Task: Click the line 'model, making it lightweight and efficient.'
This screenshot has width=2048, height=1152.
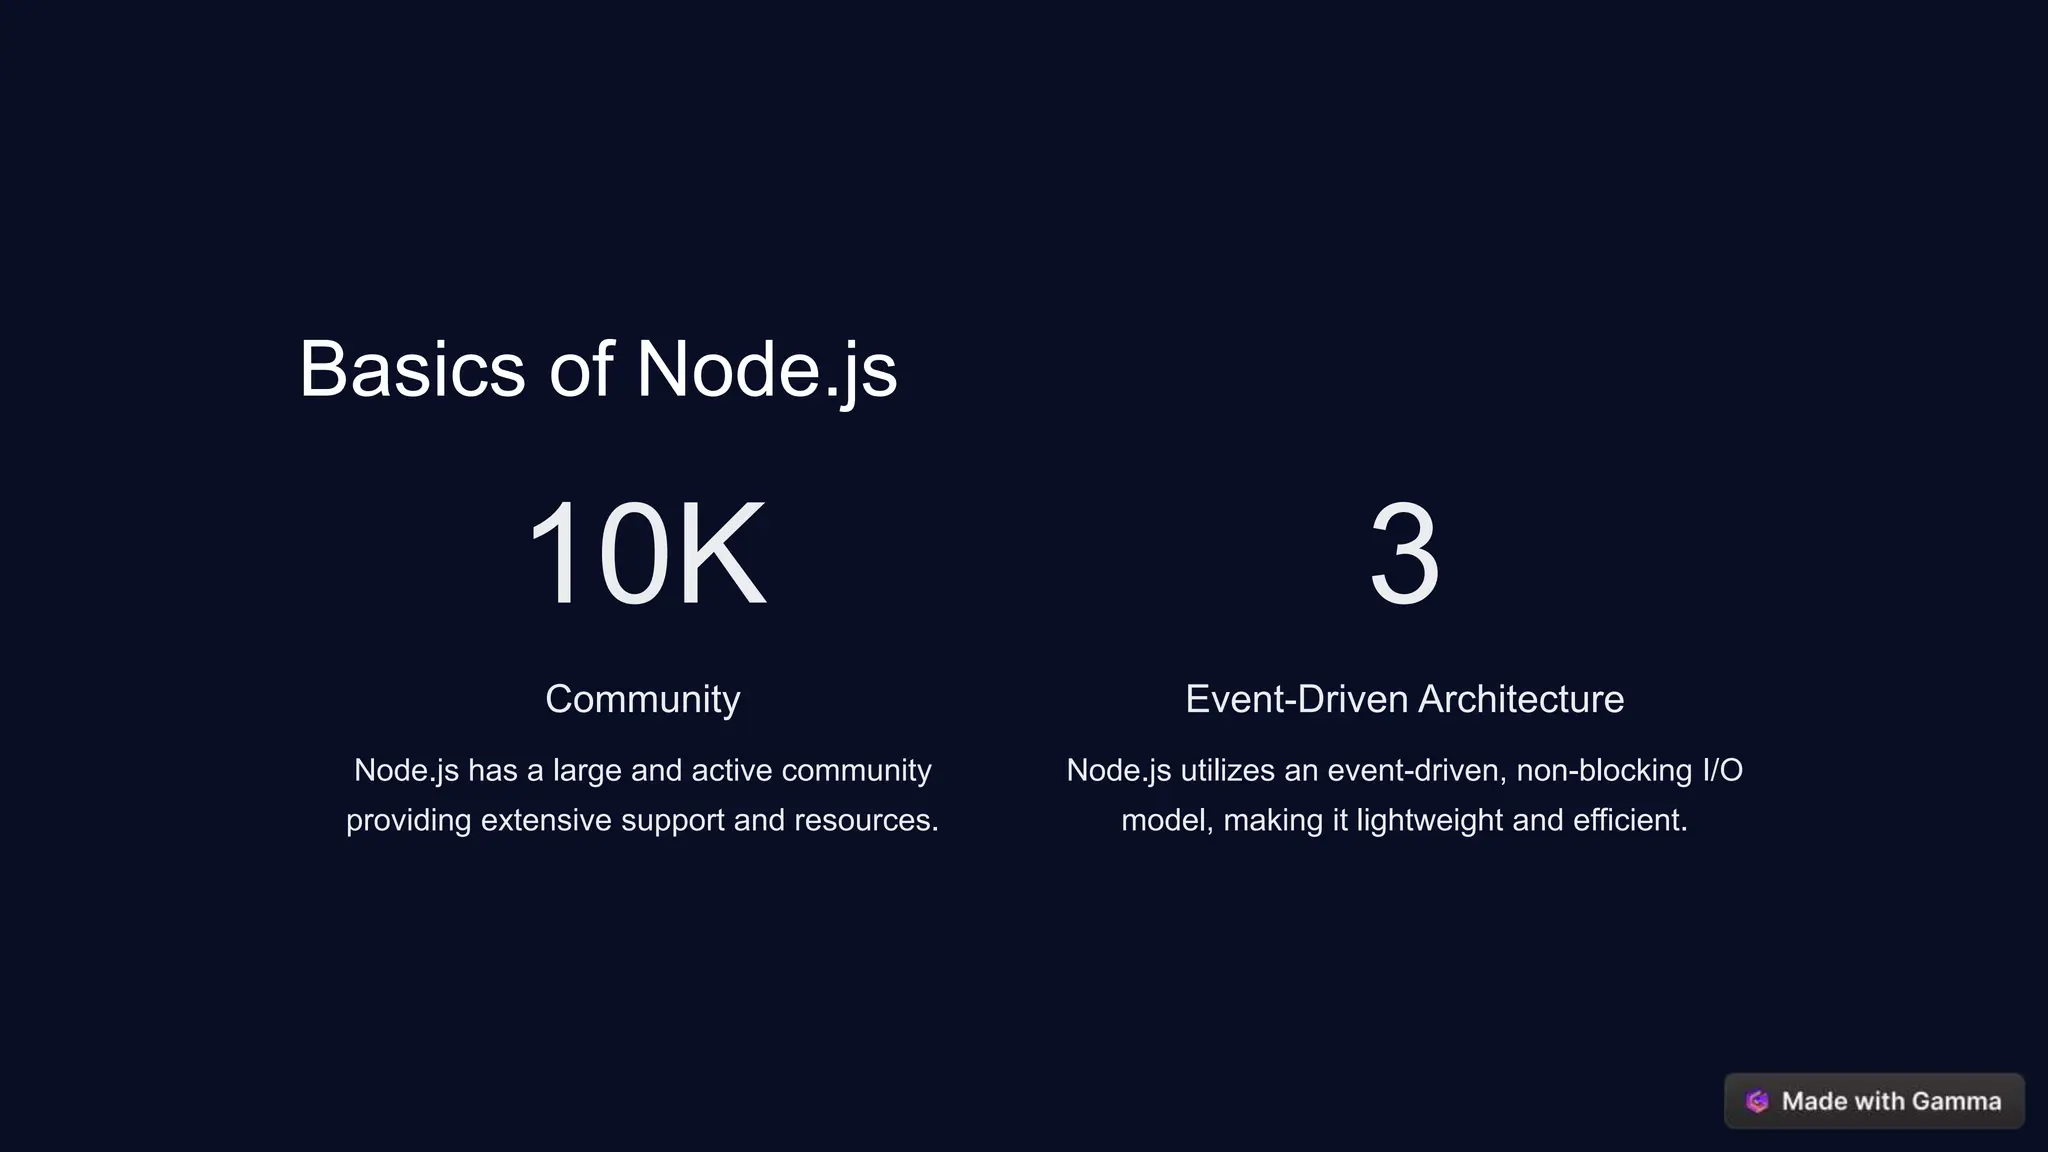Action: [x=1404, y=820]
